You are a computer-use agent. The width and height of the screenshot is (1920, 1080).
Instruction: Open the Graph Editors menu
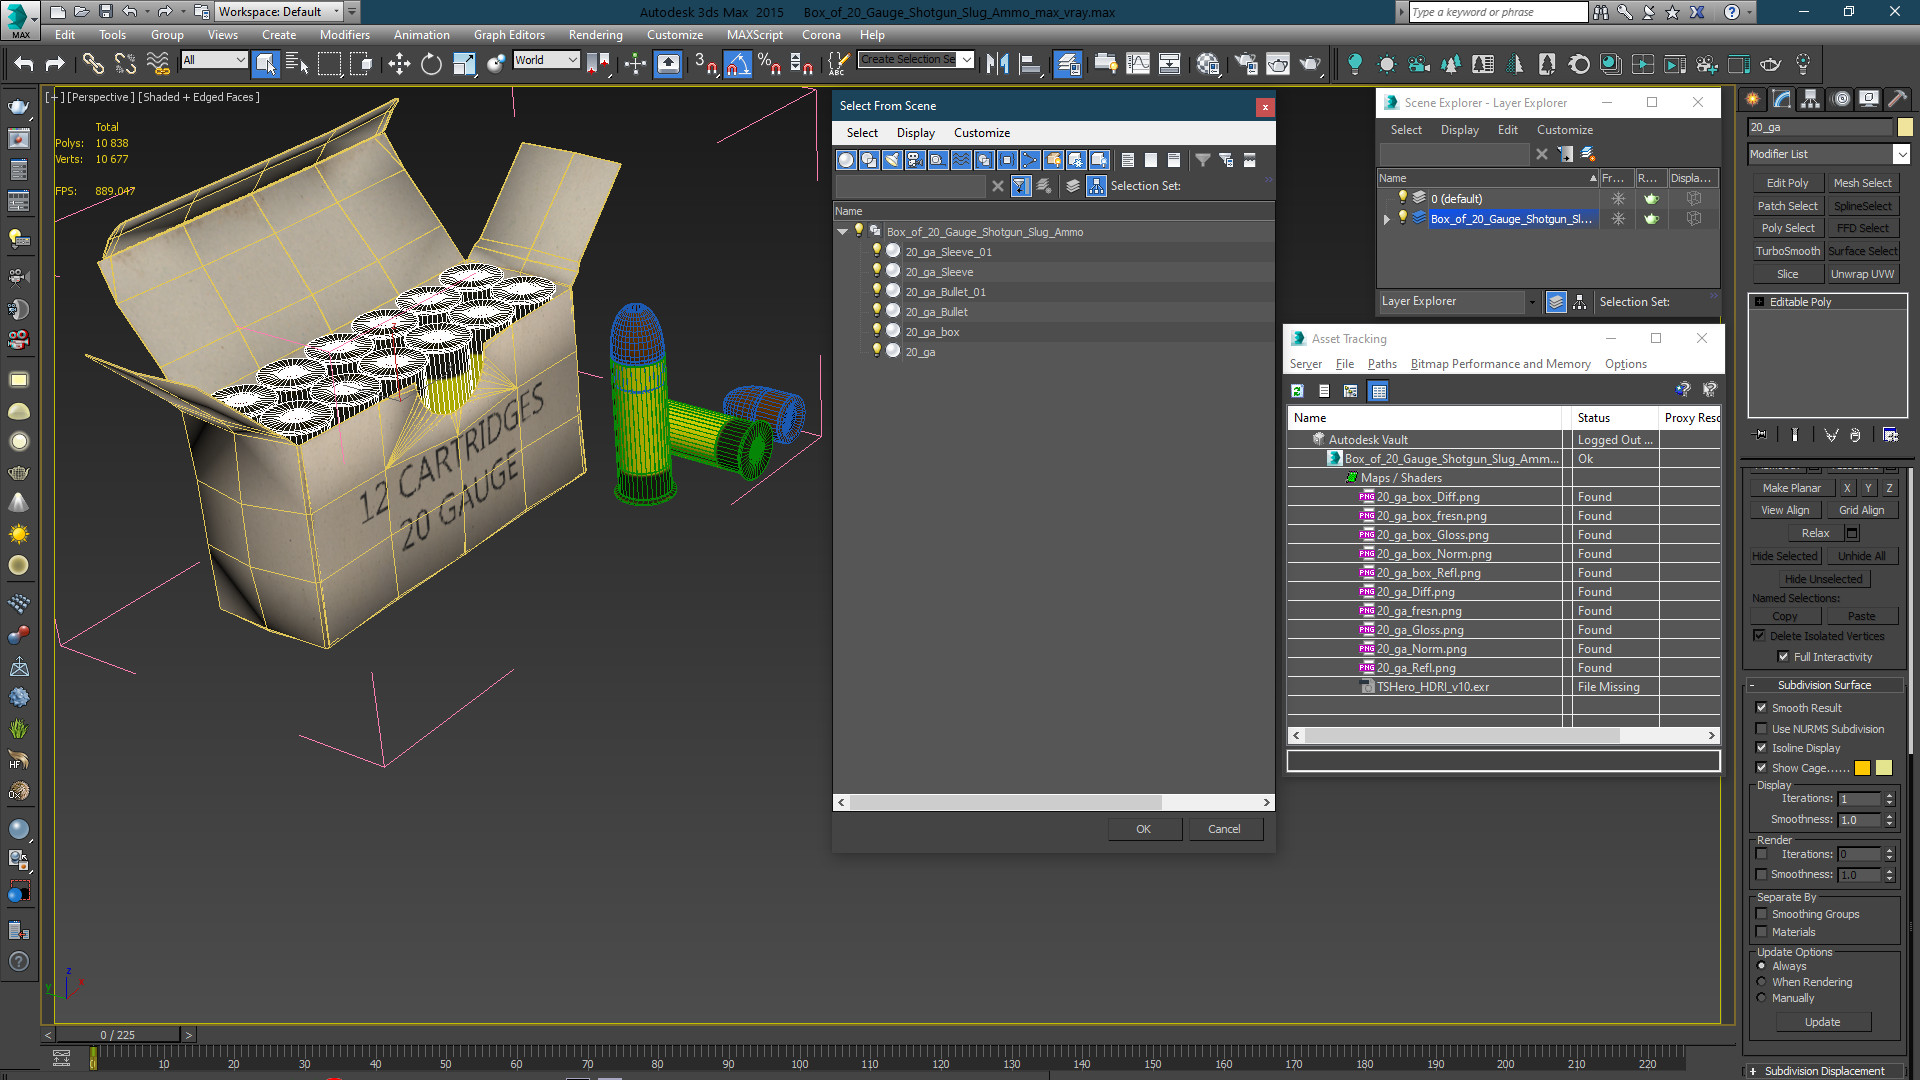point(509,35)
